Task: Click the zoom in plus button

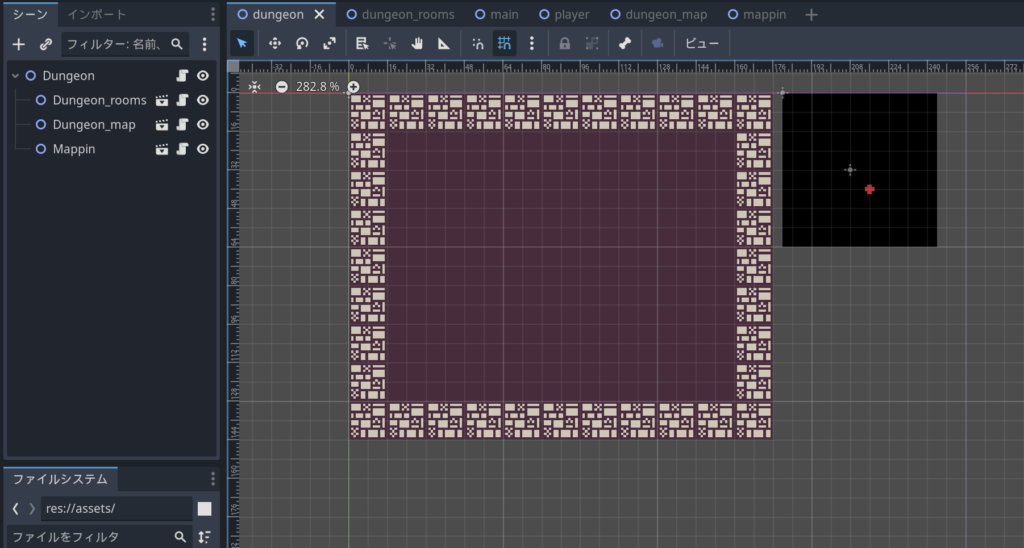Action: pyautogui.click(x=353, y=87)
